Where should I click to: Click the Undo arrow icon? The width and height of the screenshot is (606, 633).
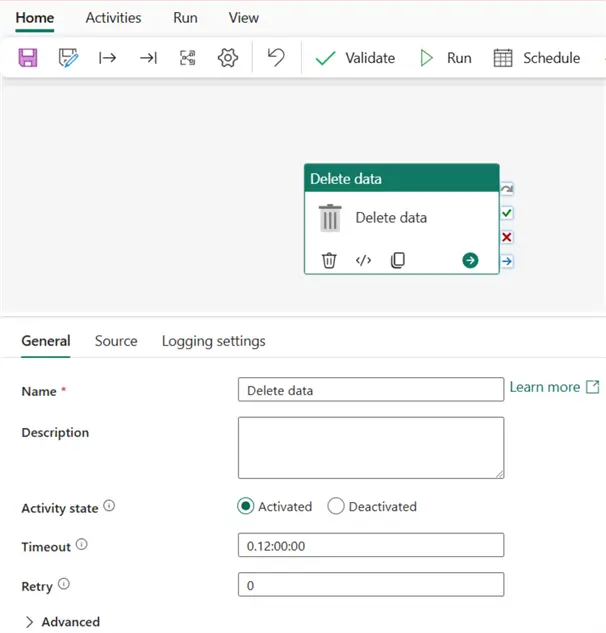coord(276,58)
